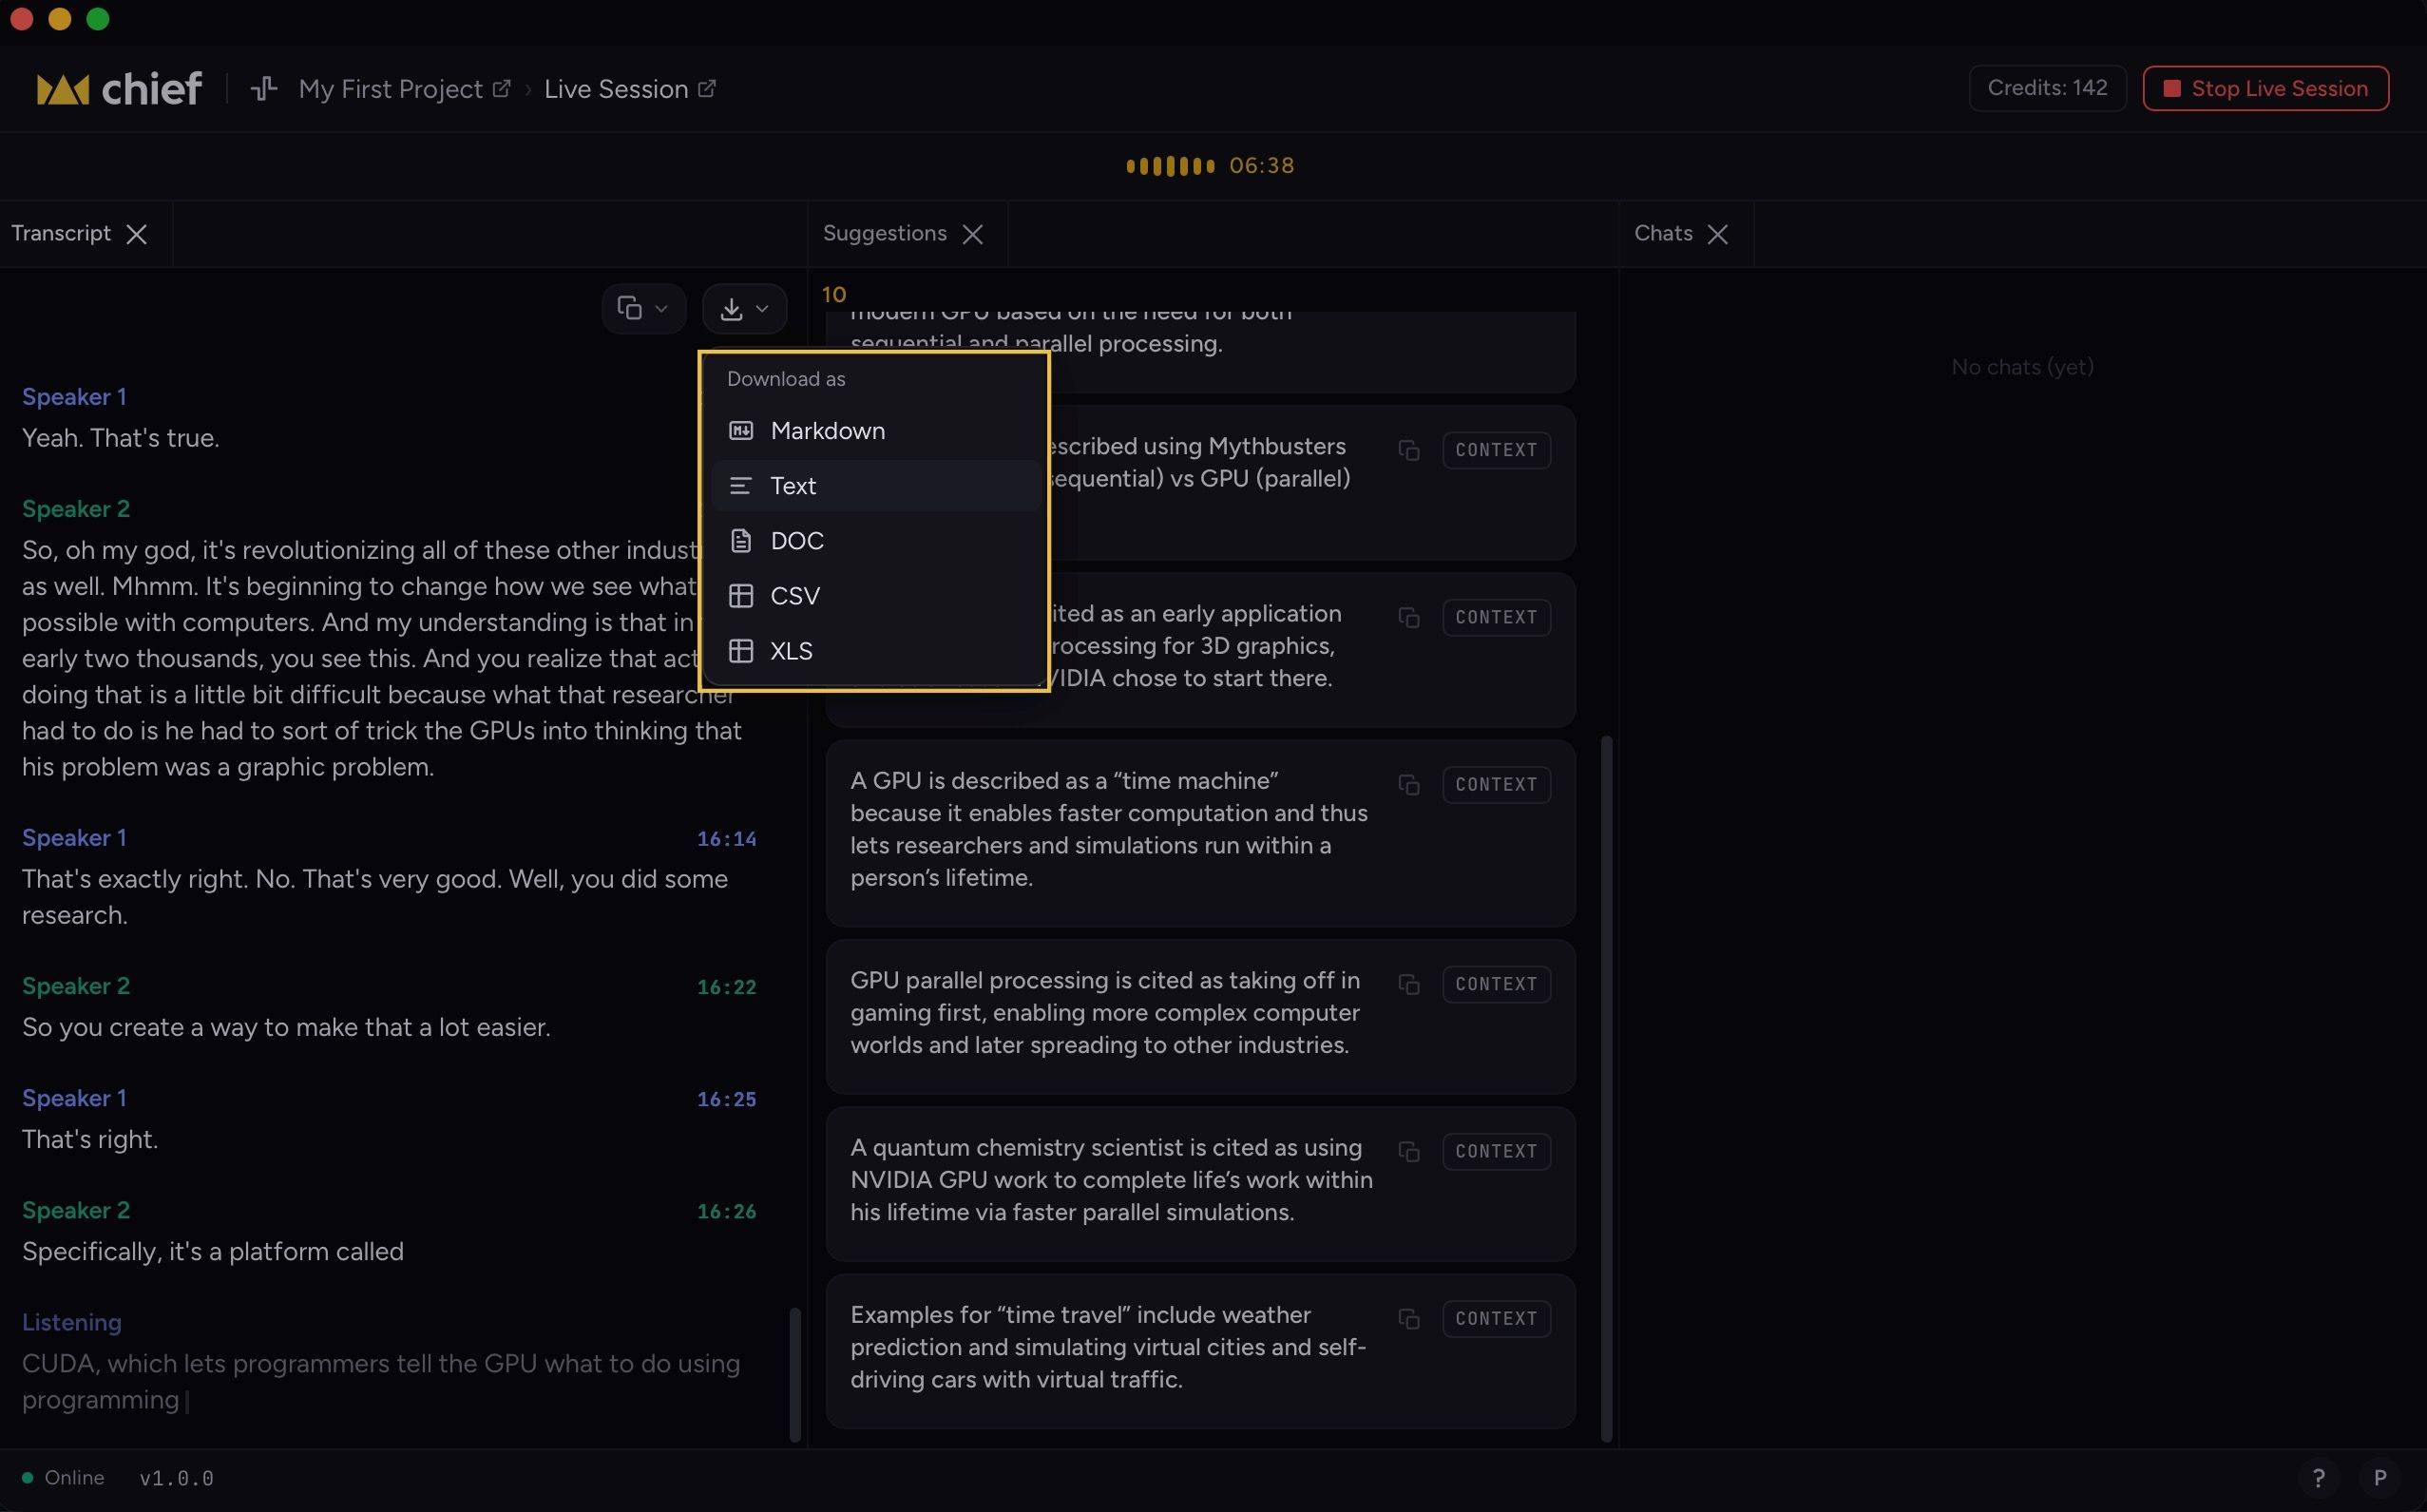Click the 06:38 session timer
This screenshot has height=1512, width=2427.
(1262, 166)
